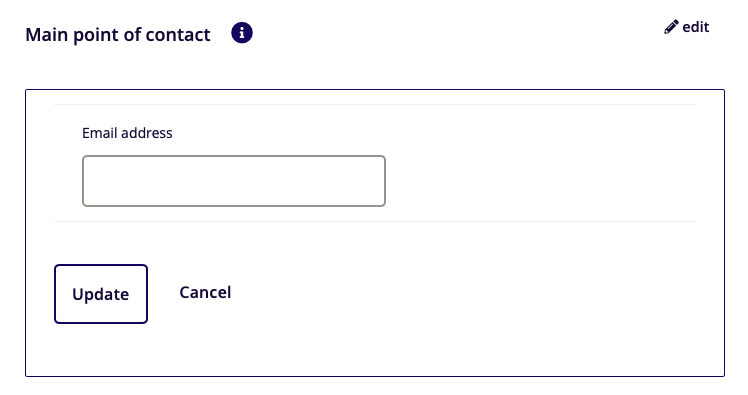Show details via the circular 'i' icon
Viewport: 748px width, 395px height.
point(242,33)
